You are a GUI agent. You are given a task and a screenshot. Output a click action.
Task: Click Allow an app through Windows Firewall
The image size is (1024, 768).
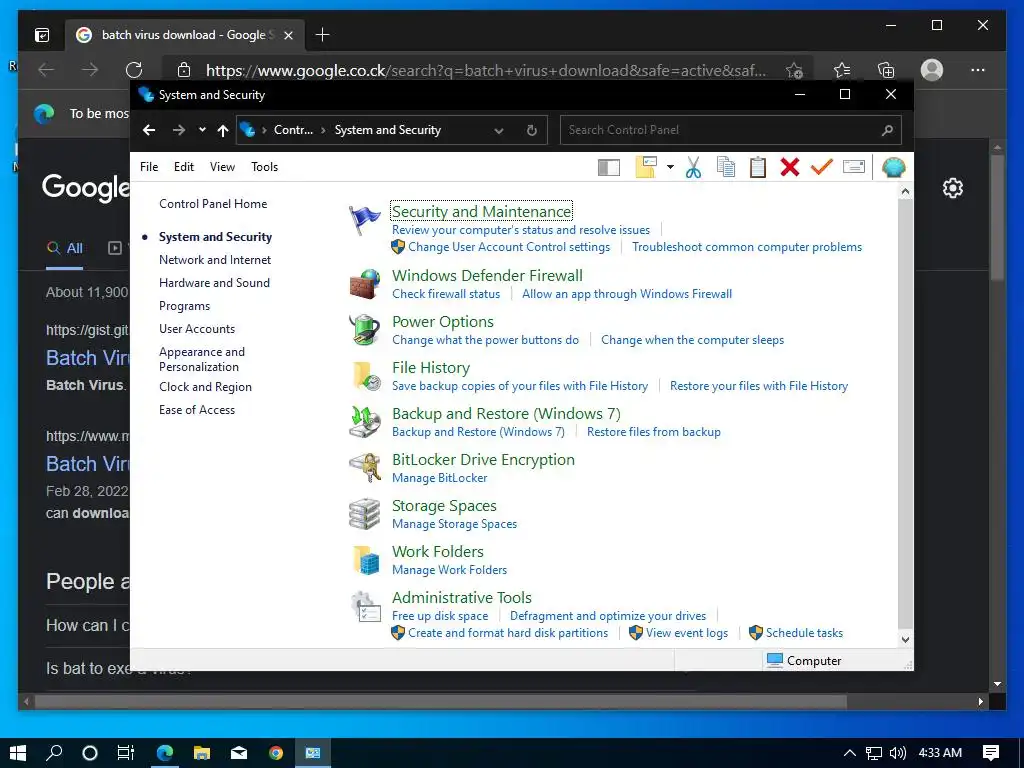click(627, 294)
